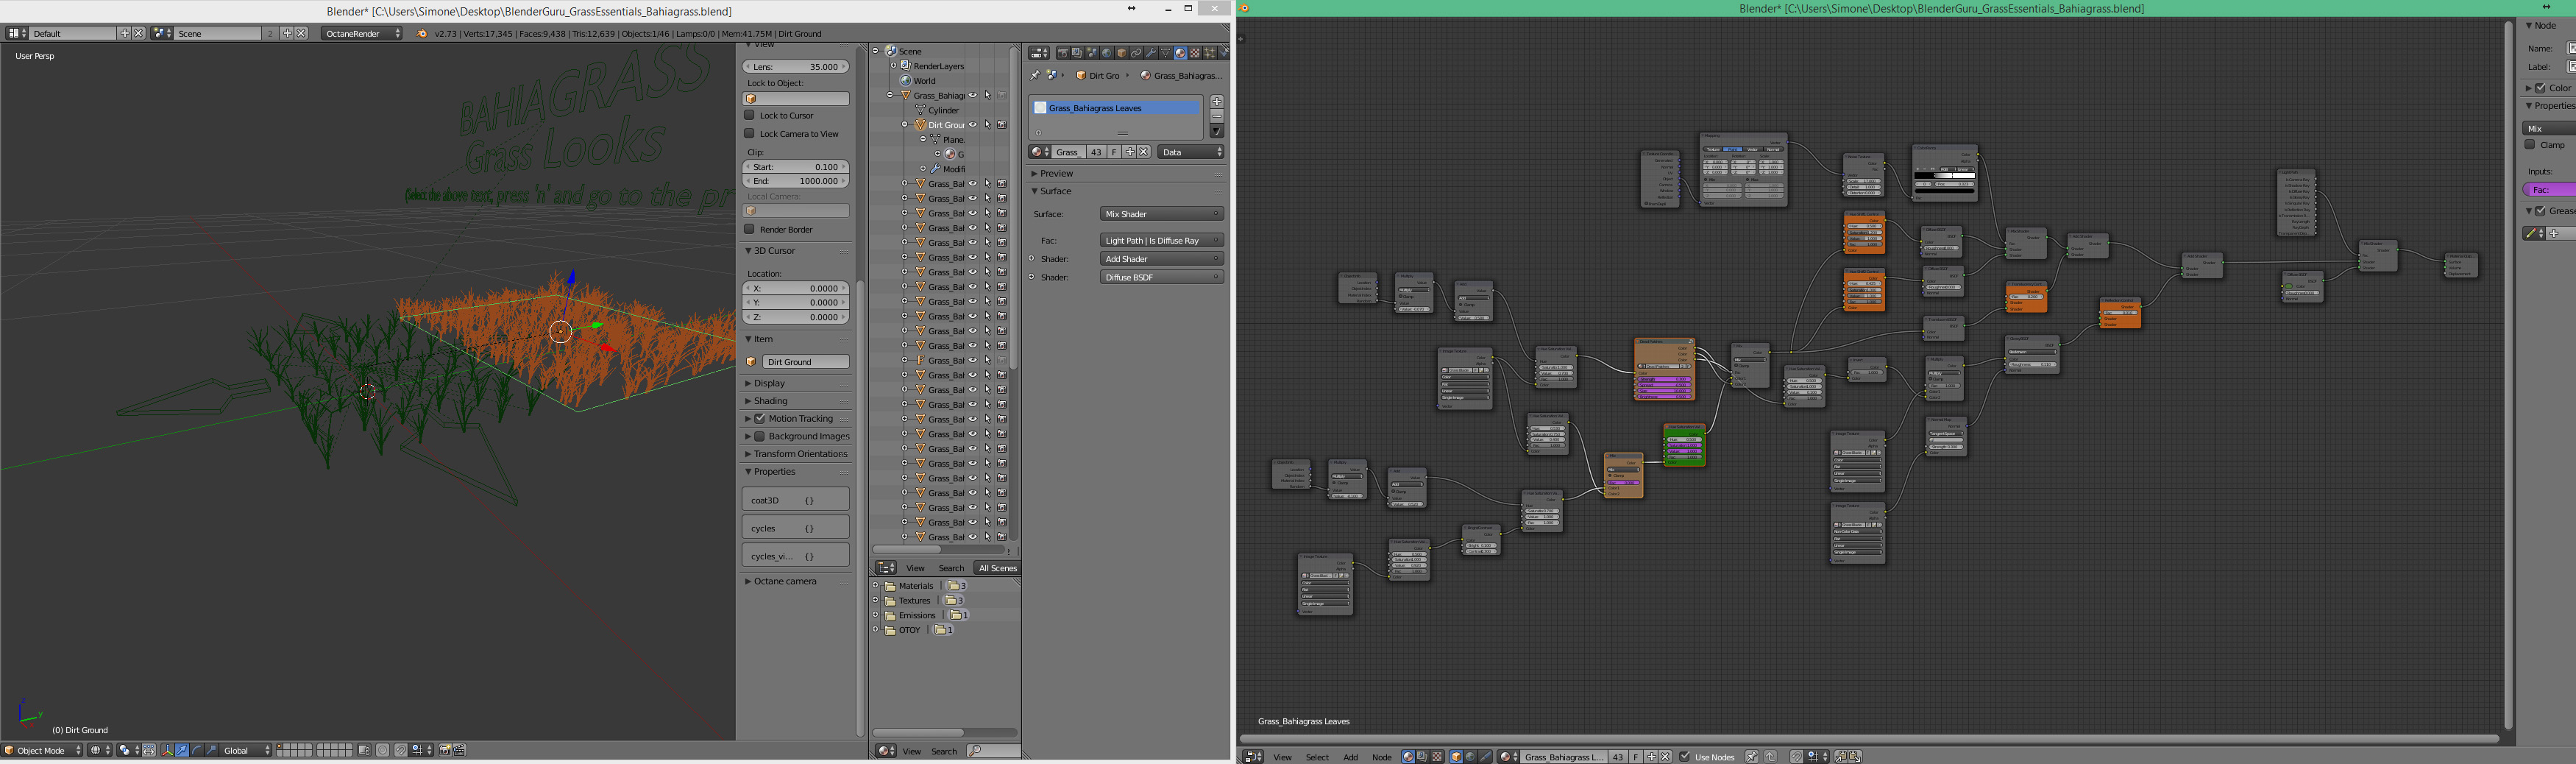The height and width of the screenshot is (764, 2576).
Task: Open the Surface Mix Shader dropdown
Action: (1162, 214)
